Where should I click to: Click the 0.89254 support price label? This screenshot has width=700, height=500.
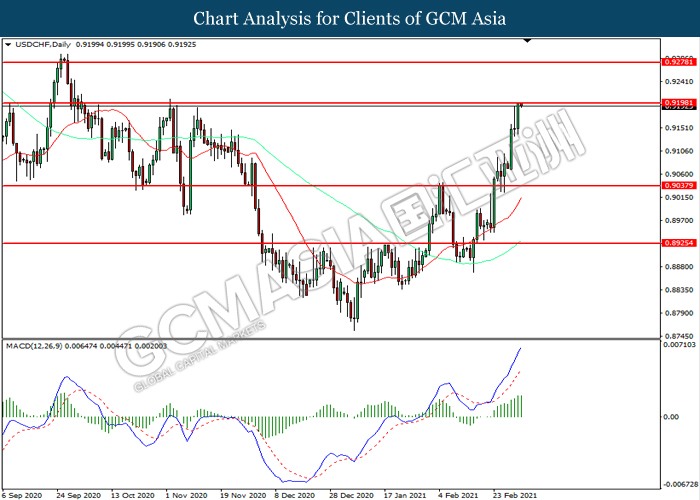click(679, 243)
